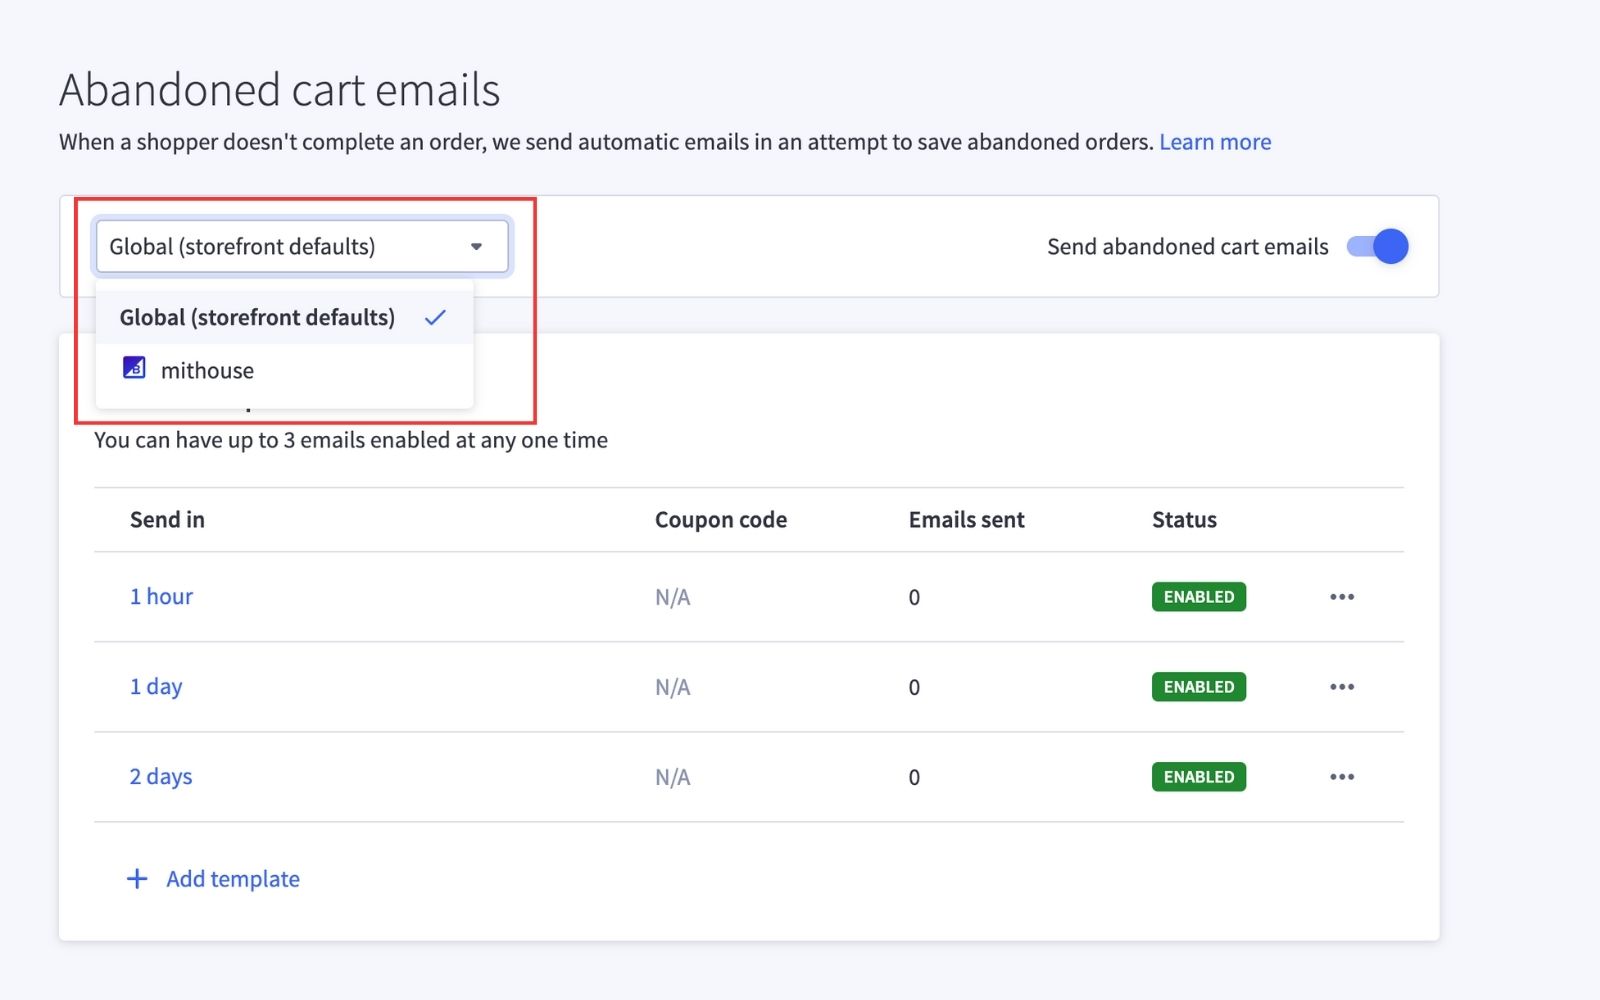Click the Status column header
Viewport: 1600px width, 1000px height.
pos(1184,520)
